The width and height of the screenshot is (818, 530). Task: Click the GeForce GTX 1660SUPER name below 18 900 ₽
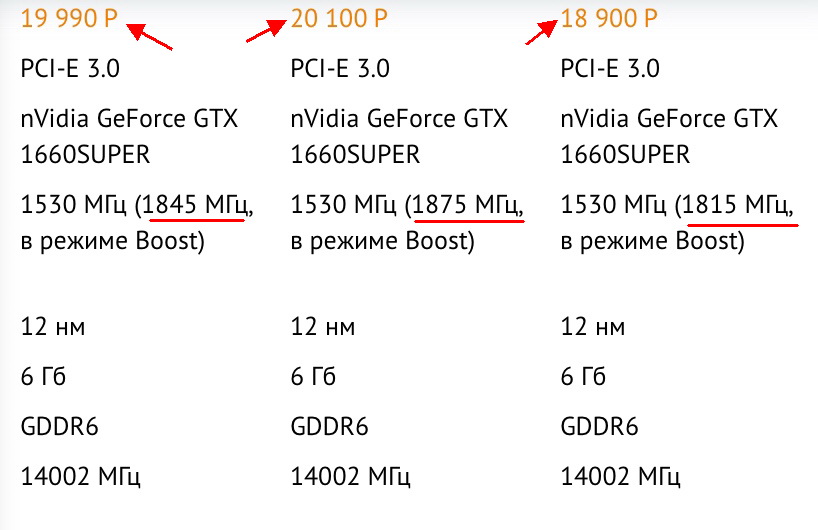tap(669, 137)
